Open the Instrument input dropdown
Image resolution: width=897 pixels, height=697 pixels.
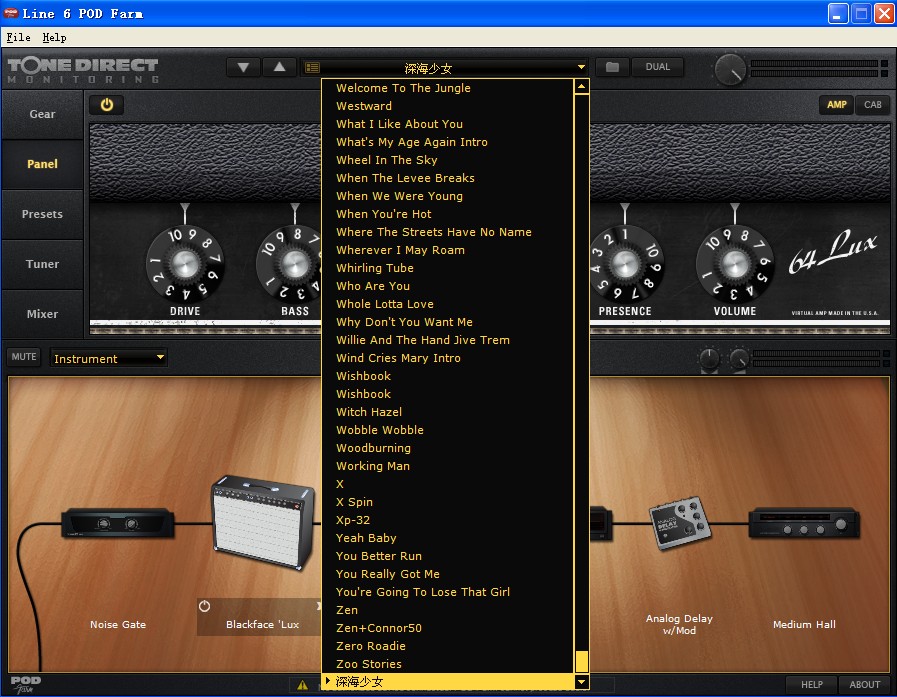click(x=108, y=358)
